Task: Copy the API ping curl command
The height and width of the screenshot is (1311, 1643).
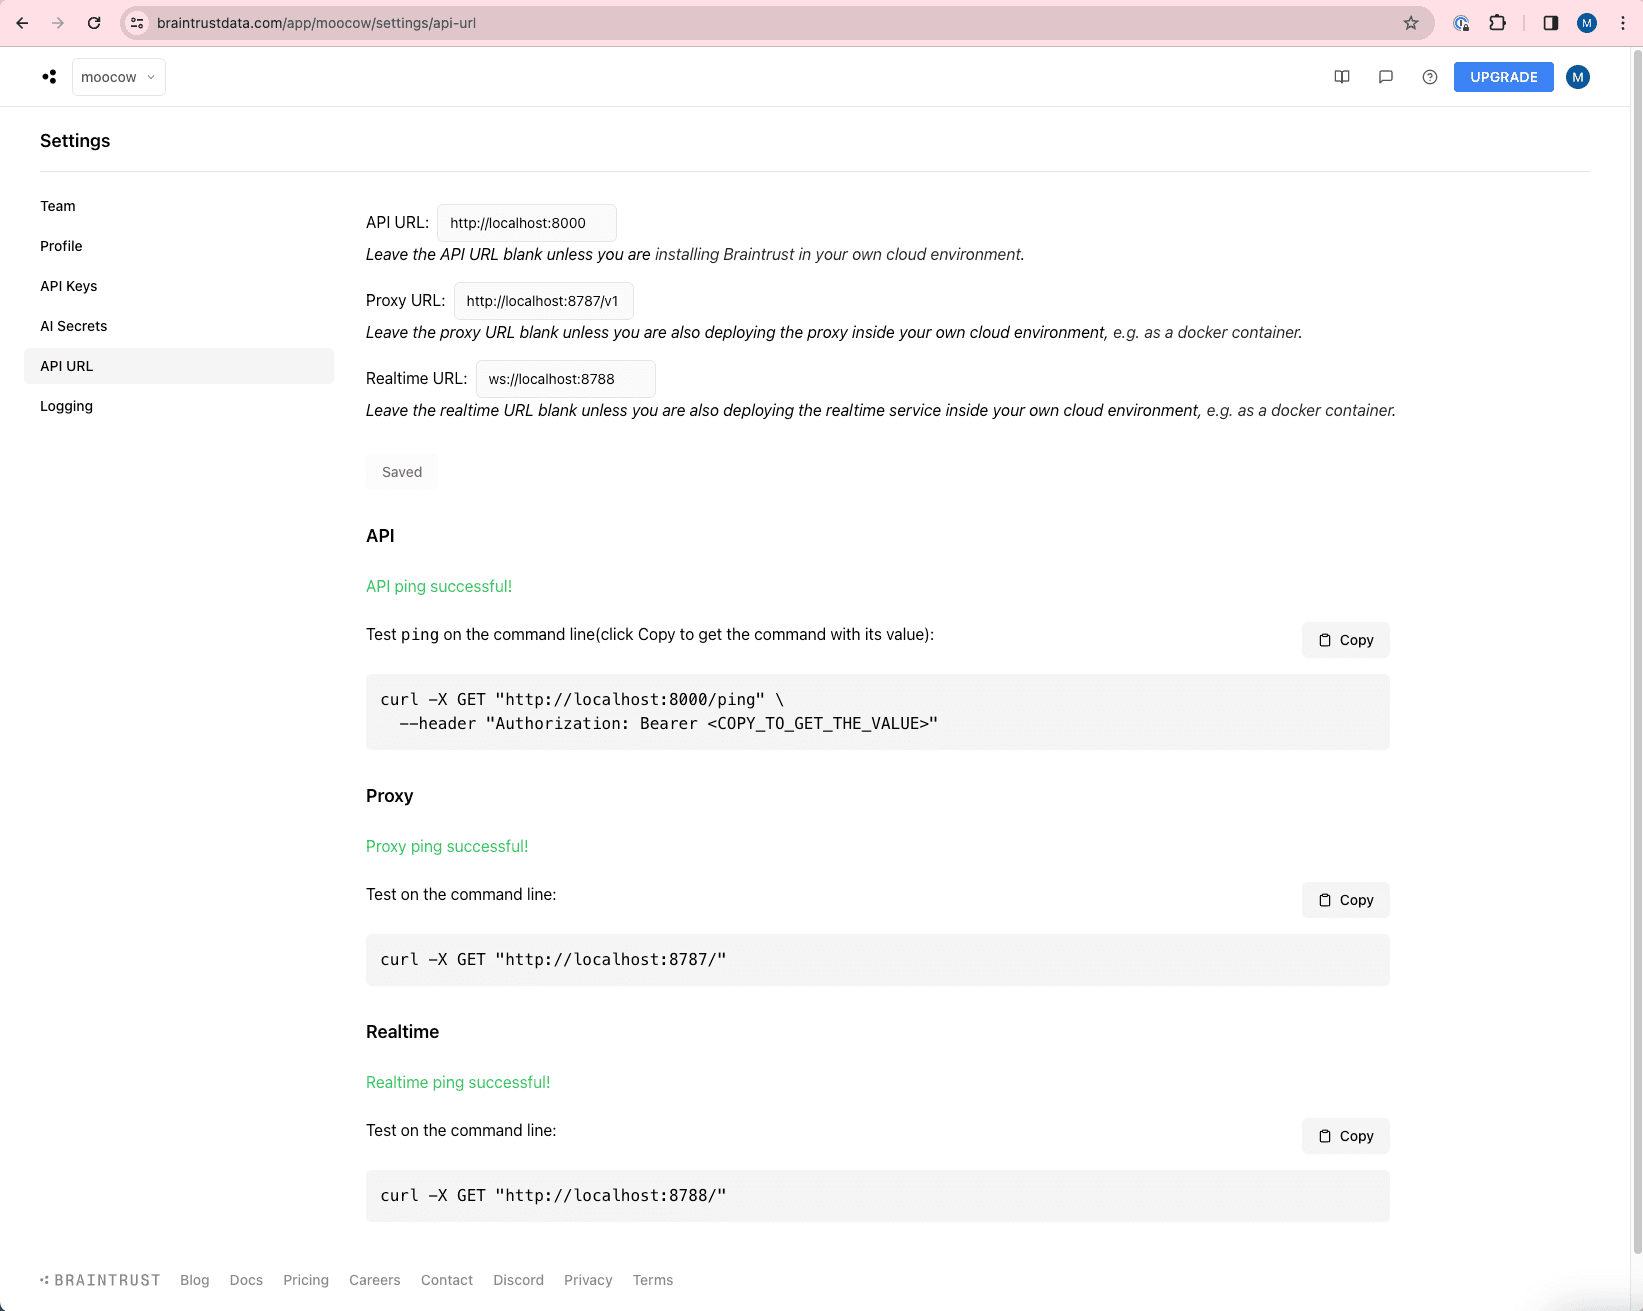Action: pos(1344,639)
